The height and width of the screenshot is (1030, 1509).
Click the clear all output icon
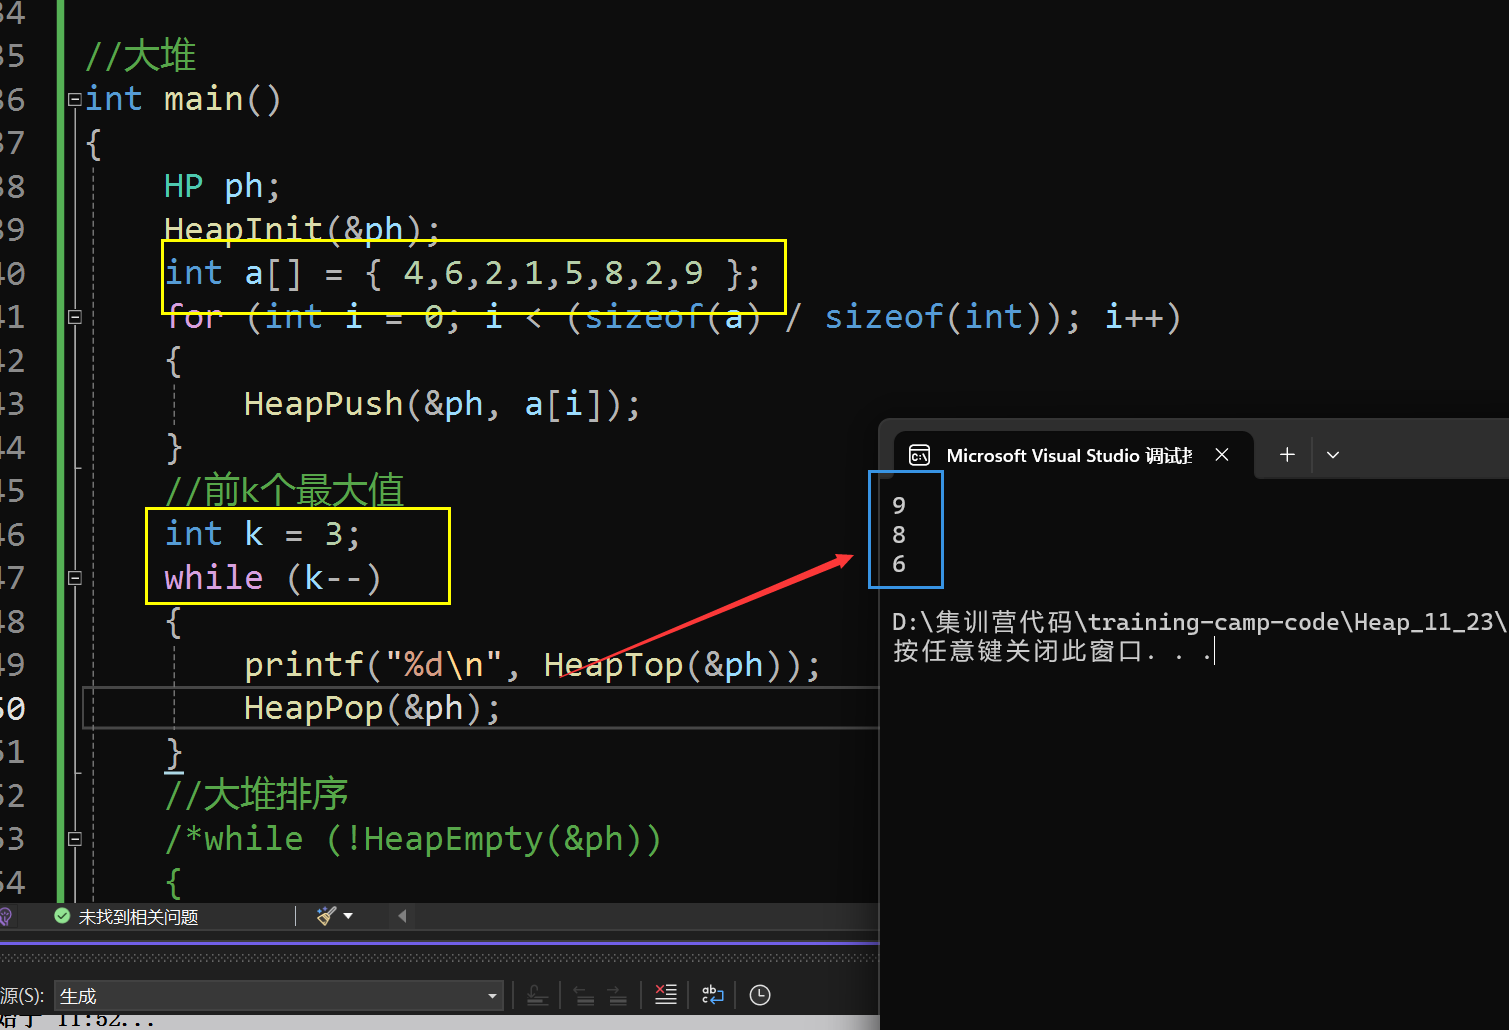click(x=666, y=995)
